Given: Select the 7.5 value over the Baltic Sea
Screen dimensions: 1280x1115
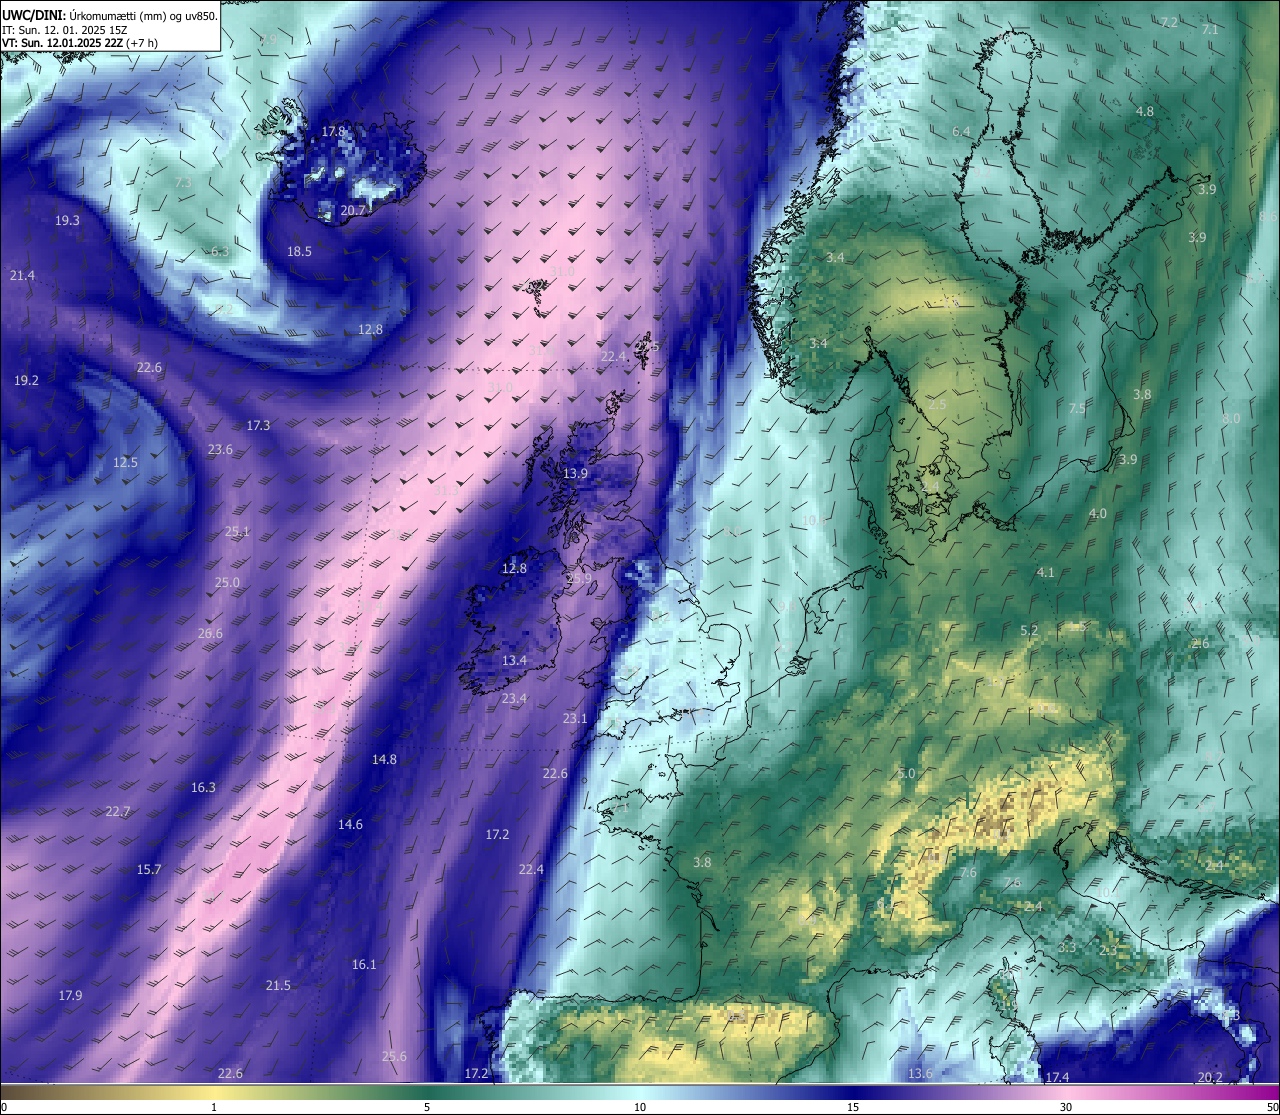Looking at the screenshot, I should coord(1077,409).
